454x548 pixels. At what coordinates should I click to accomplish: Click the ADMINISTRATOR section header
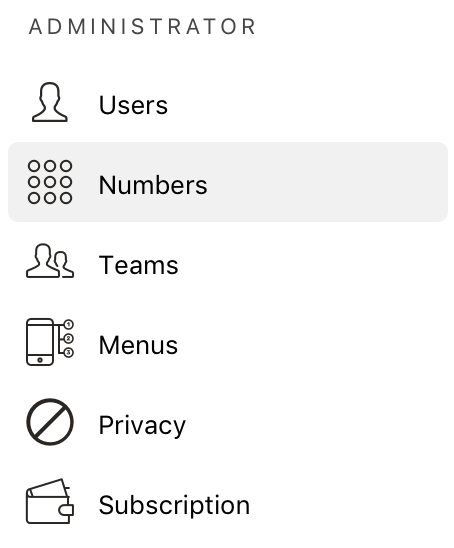142,27
